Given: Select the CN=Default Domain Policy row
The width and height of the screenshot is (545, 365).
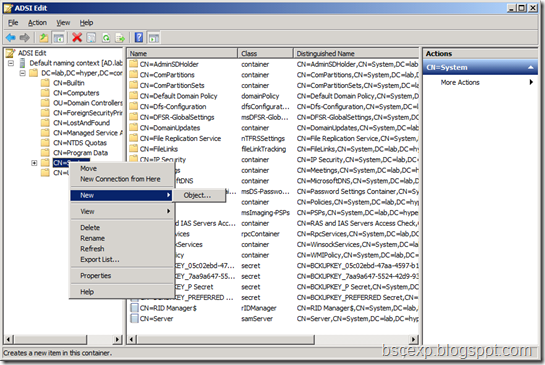Looking at the screenshot, I should [x=274, y=96].
